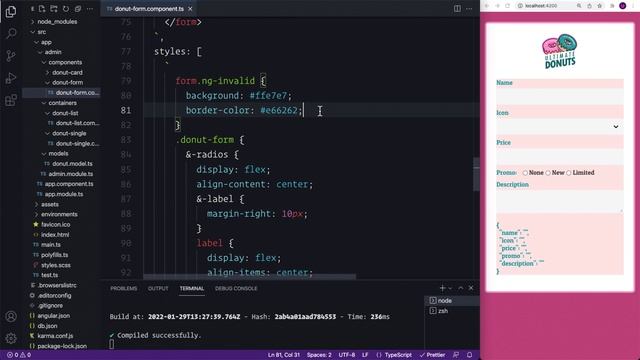Switch to the PROBLEMS panel tab

click(x=124, y=288)
